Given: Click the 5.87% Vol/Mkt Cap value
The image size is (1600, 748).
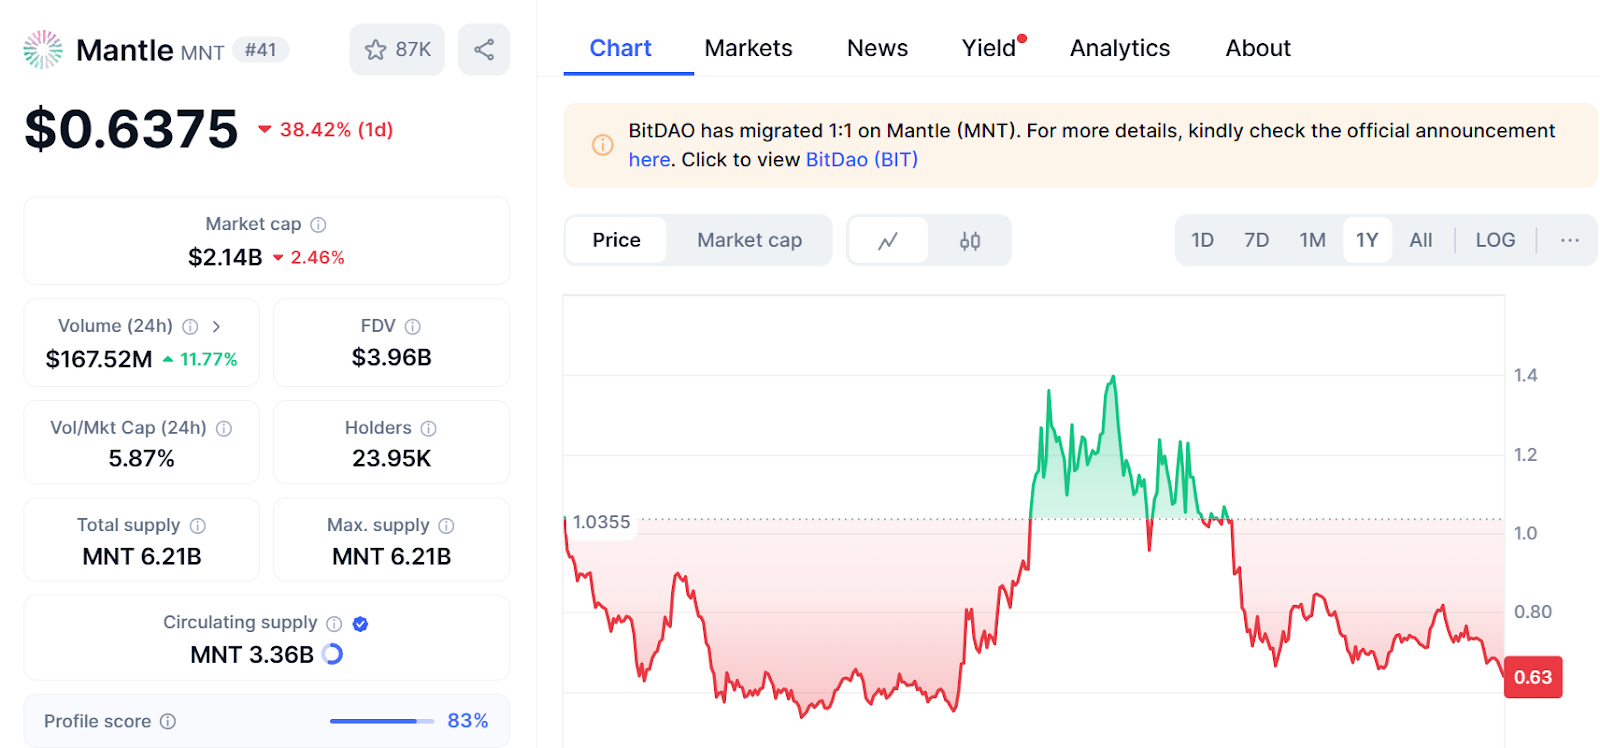Looking at the screenshot, I should pyautogui.click(x=141, y=458).
